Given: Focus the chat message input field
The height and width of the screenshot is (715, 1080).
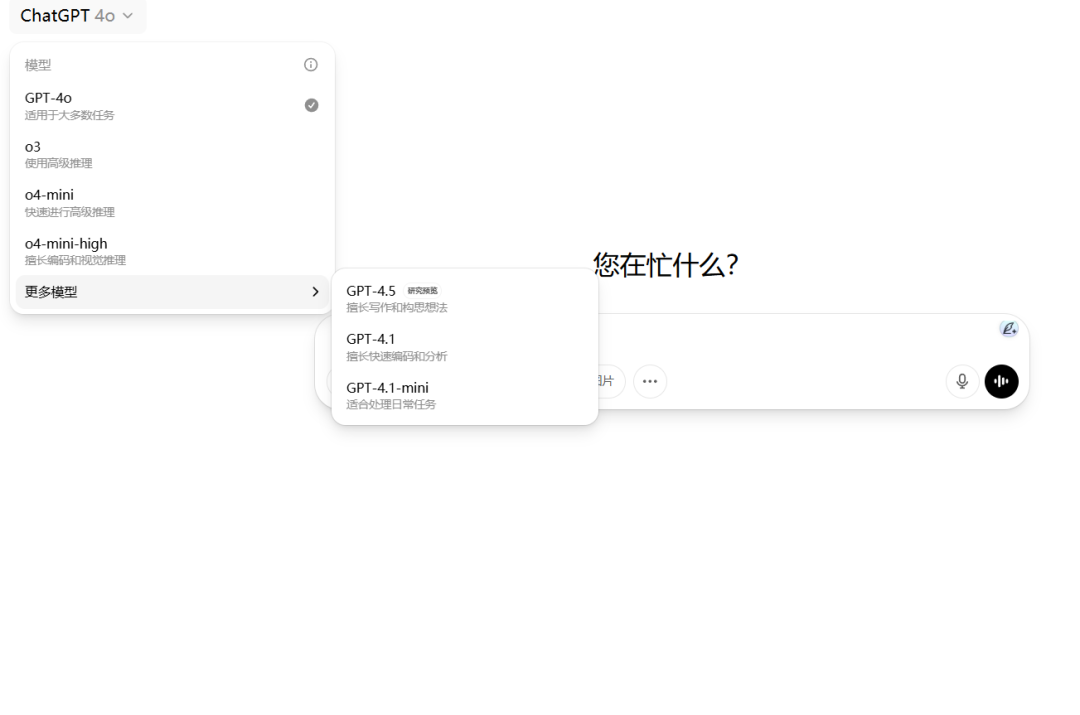Looking at the screenshot, I should click(792, 336).
